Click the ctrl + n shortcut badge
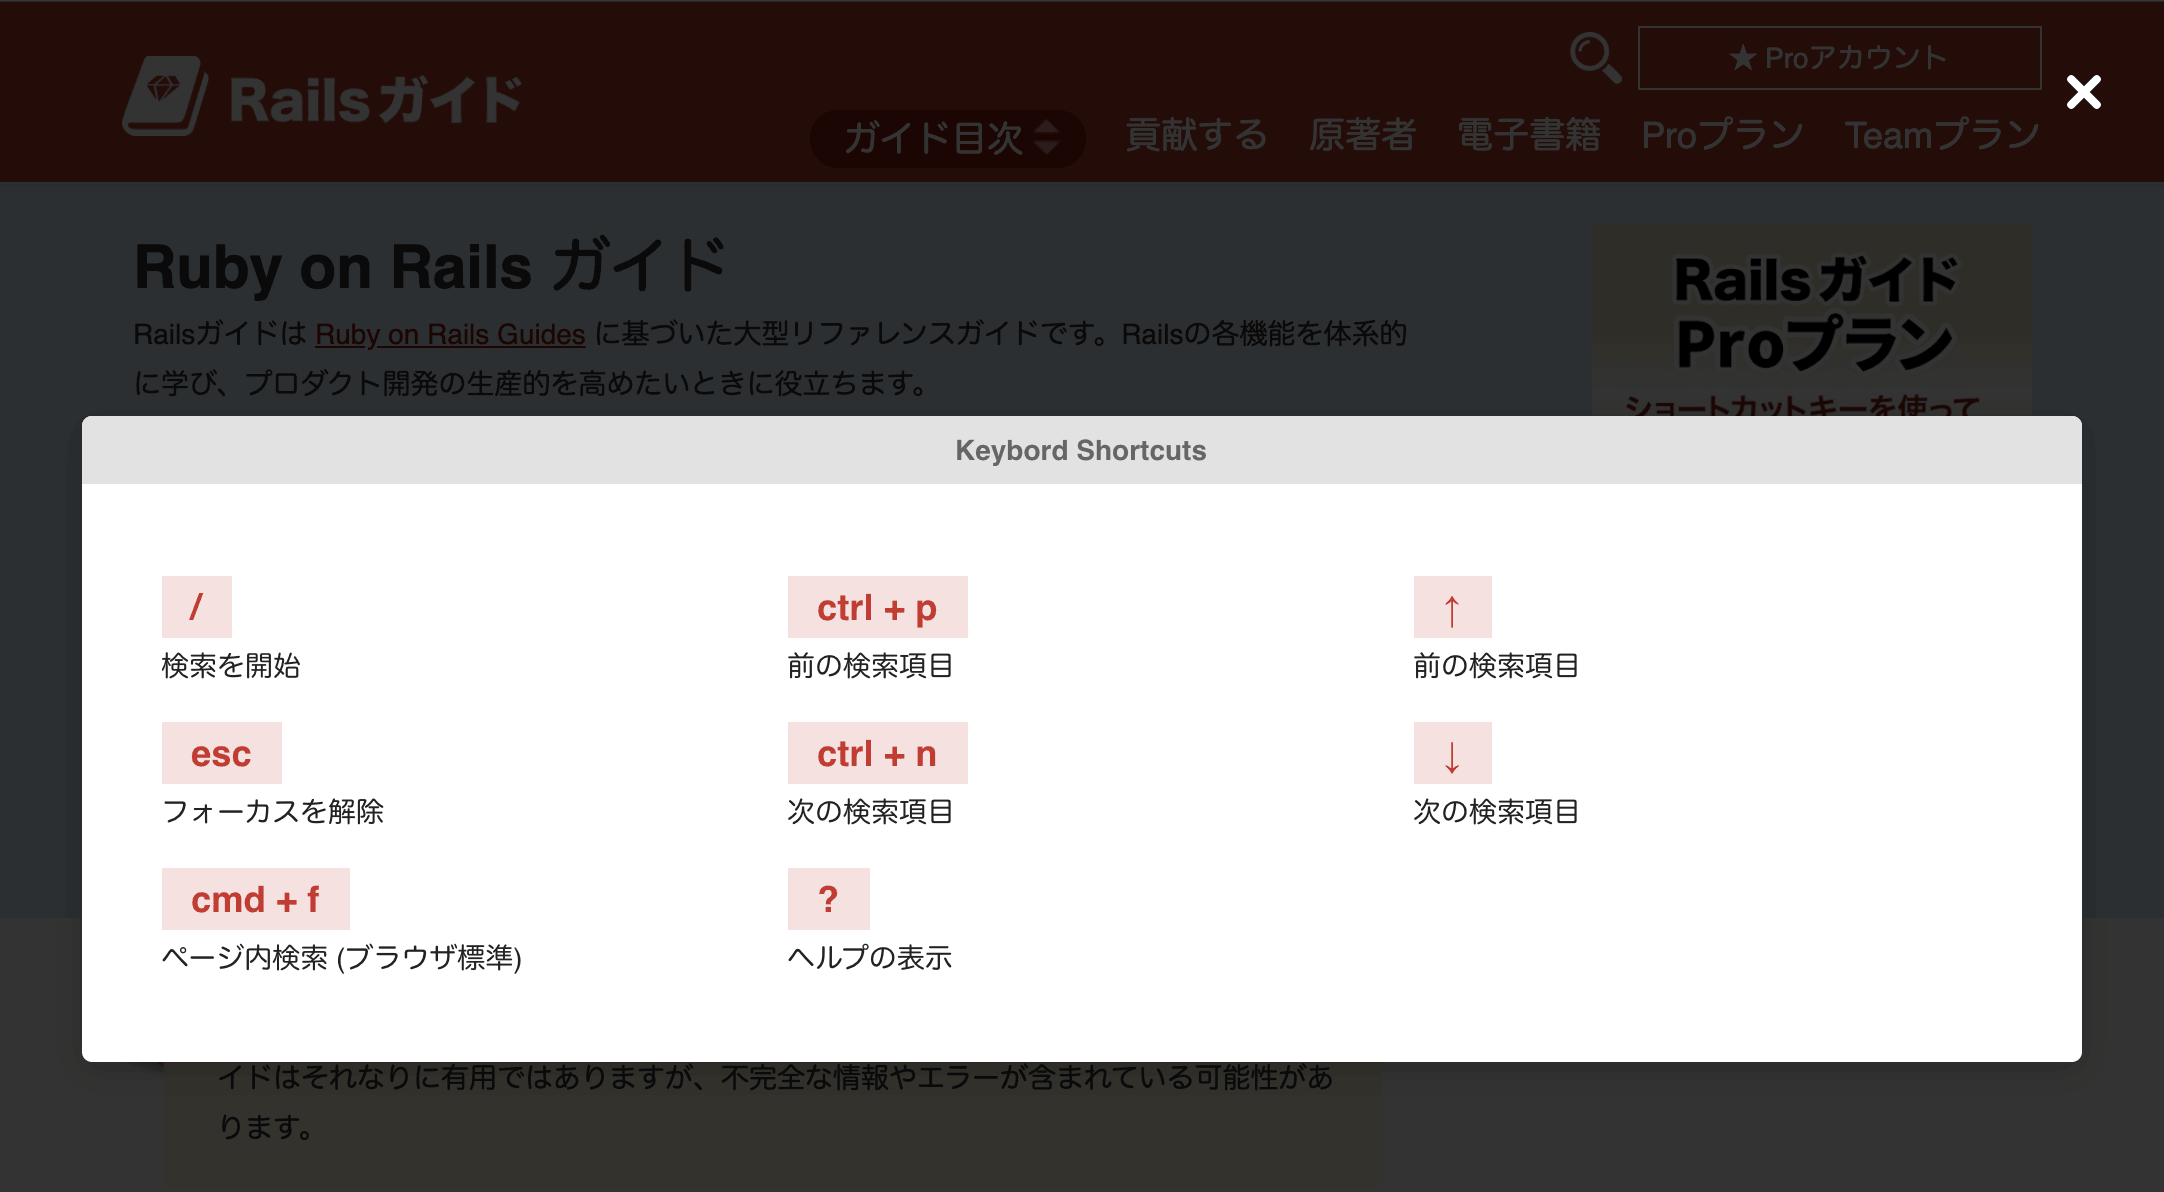The image size is (2164, 1192). pos(878,753)
